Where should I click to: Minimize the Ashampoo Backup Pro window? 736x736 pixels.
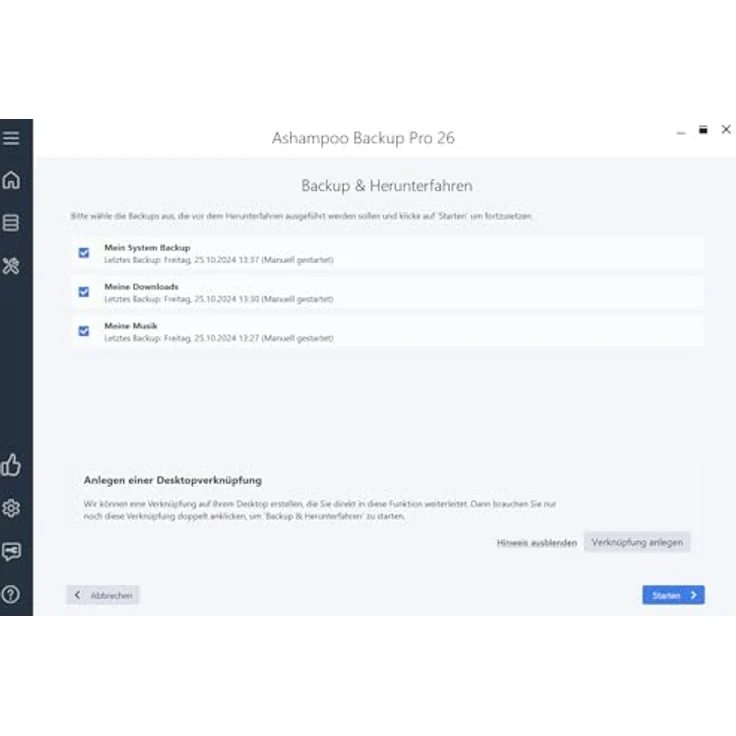[681, 133]
